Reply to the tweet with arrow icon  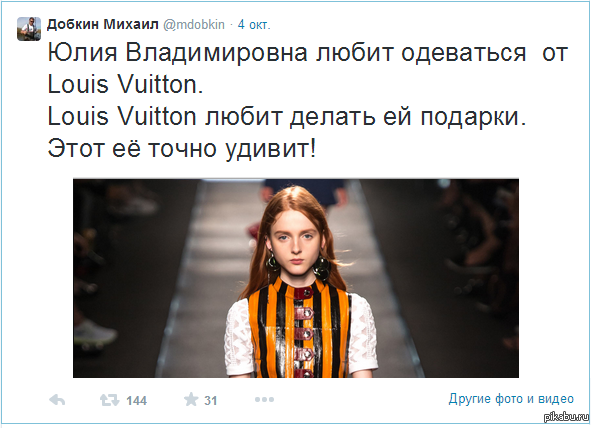[57, 400]
